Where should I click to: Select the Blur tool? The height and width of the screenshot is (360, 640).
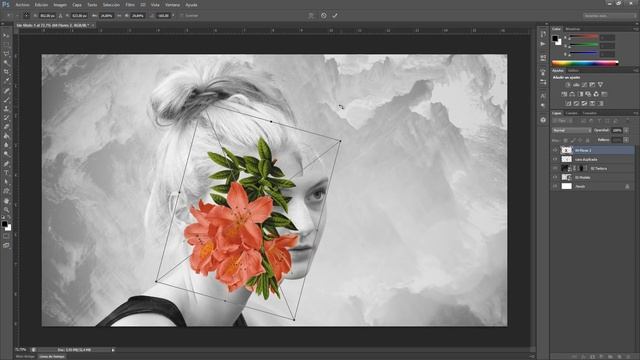6,145
